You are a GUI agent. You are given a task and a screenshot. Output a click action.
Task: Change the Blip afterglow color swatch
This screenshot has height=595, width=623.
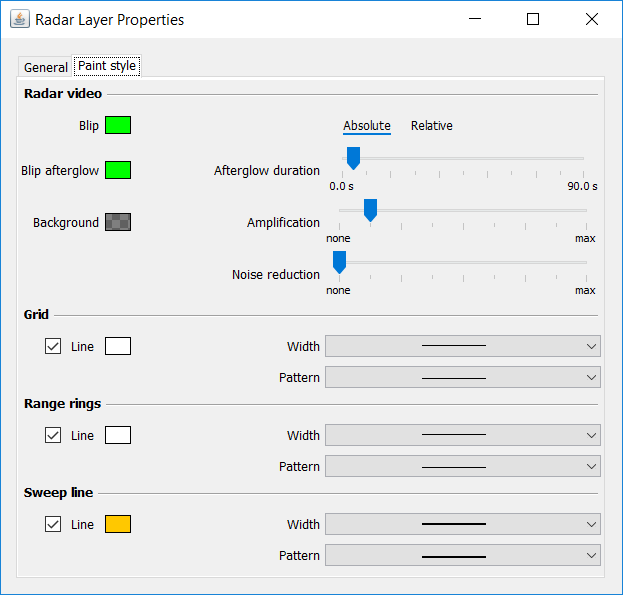(x=118, y=170)
